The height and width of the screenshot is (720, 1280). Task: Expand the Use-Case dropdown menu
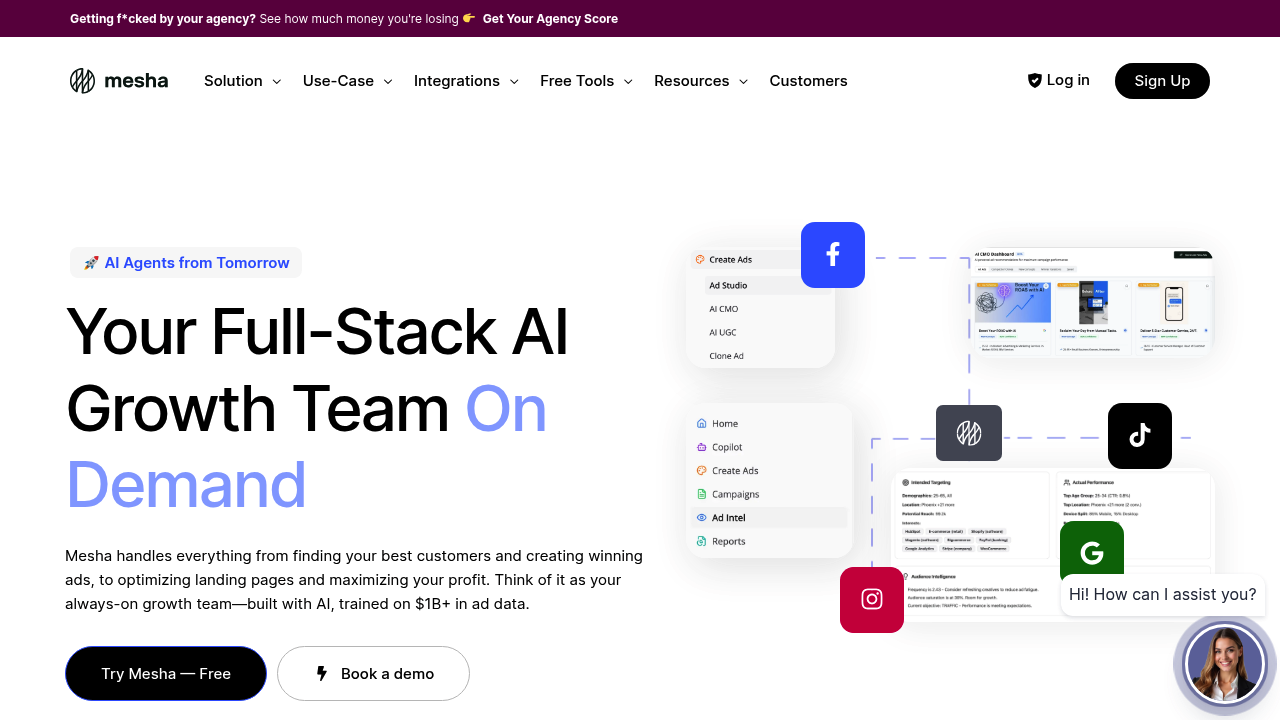[x=347, y=81]
